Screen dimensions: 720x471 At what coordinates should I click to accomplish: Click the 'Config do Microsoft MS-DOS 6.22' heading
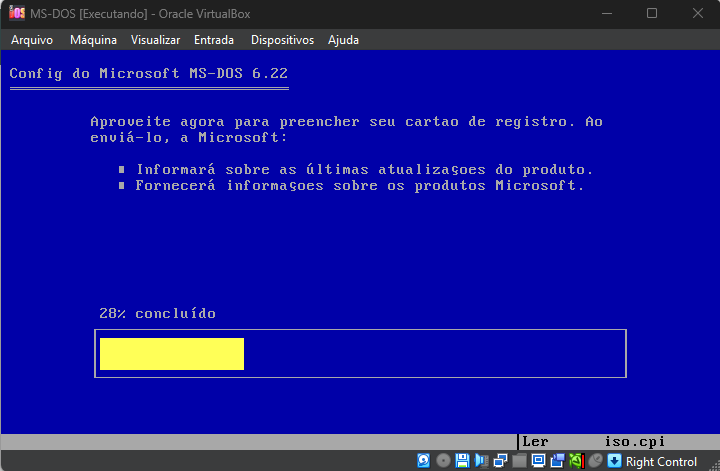149,73
